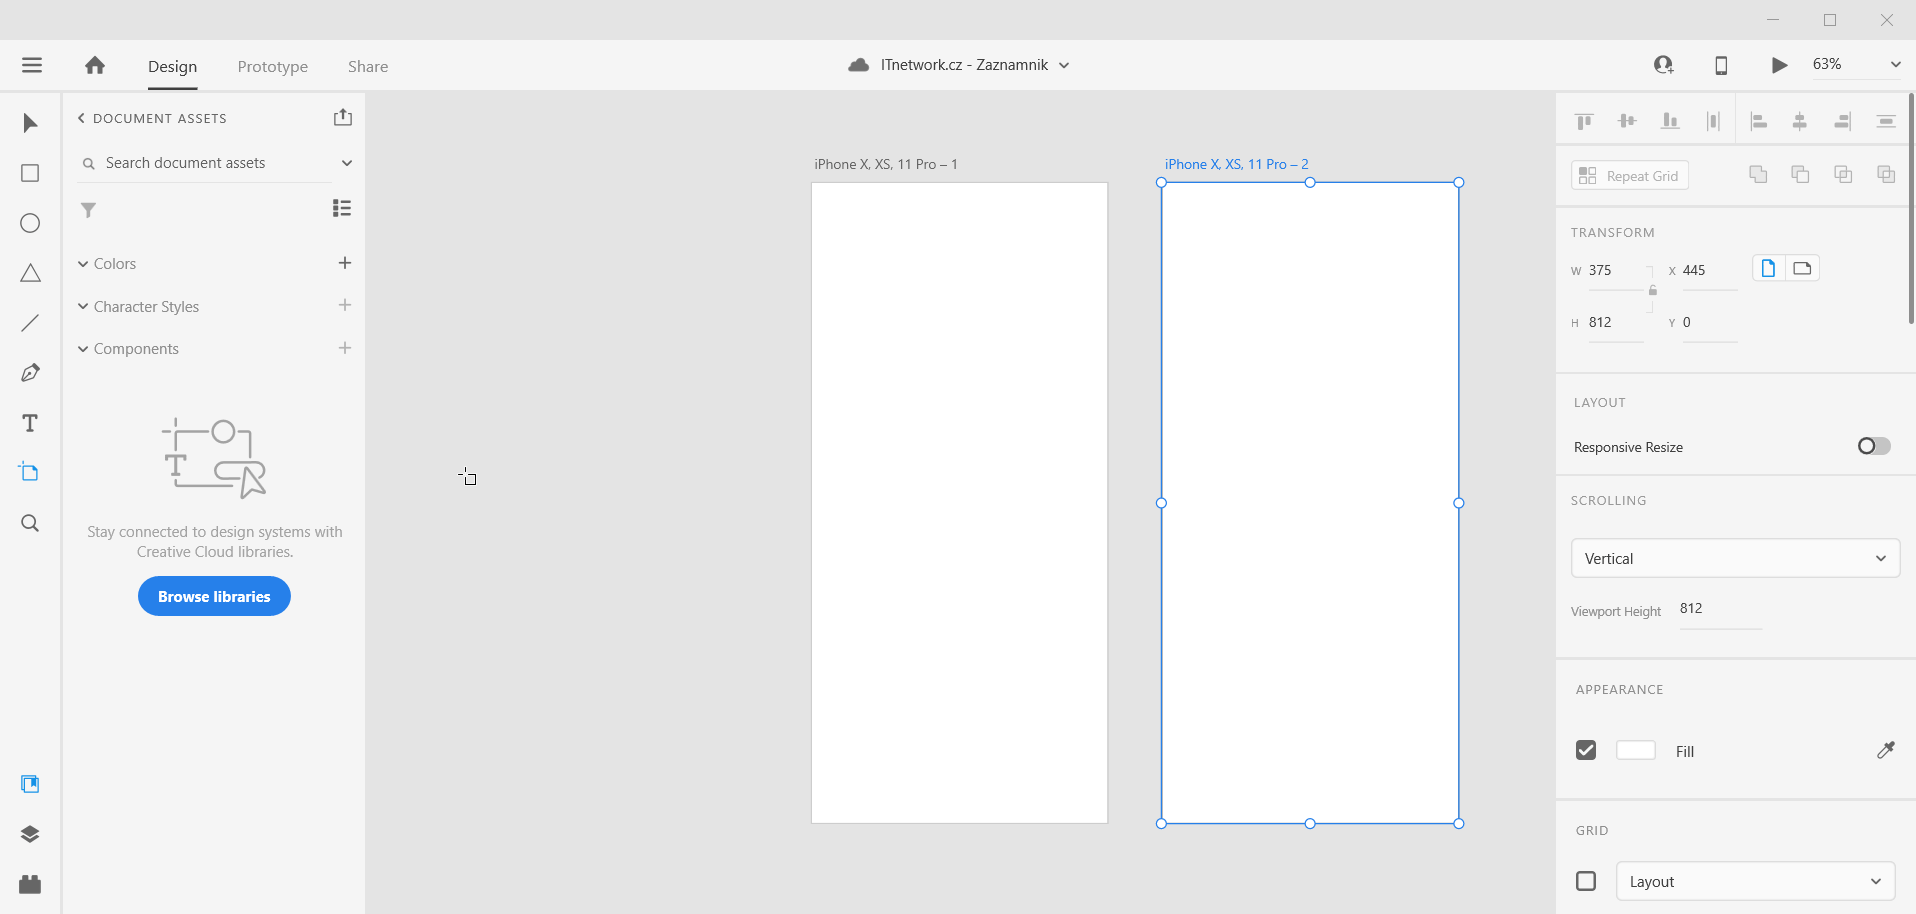1916x914 pixels.
Task: Select the Pen tool
Action: point(30,372)
